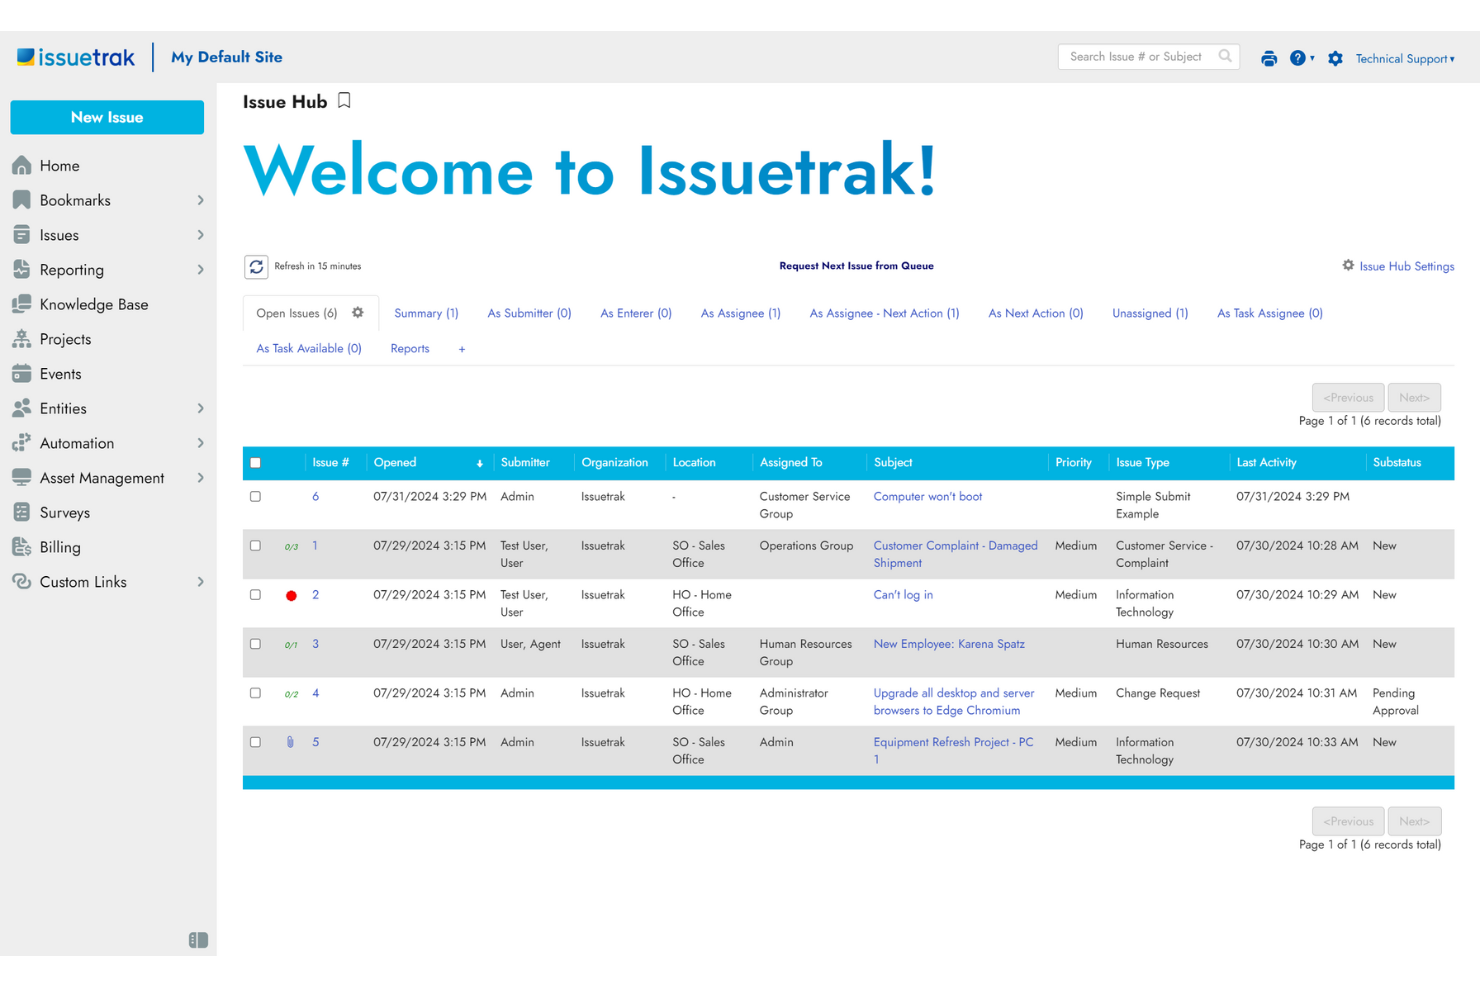Collapse the sidebar using the bottom panel icon
The width and height of the screenshot is (1480, 987).
197,940
